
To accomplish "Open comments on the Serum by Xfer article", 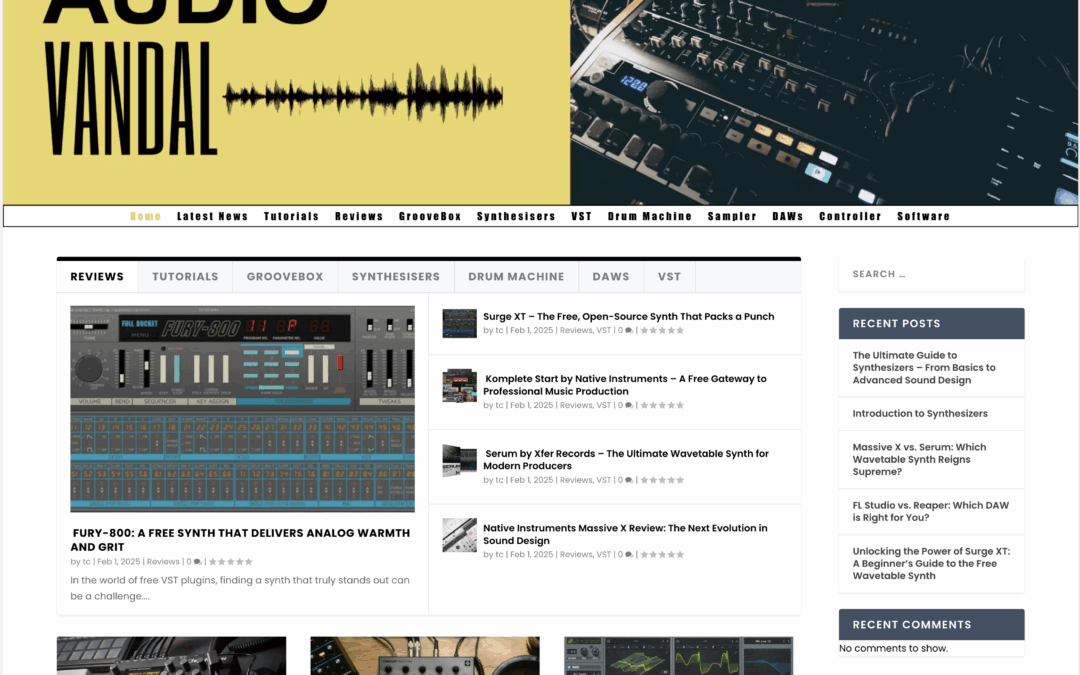I will (x=627, y=479).
